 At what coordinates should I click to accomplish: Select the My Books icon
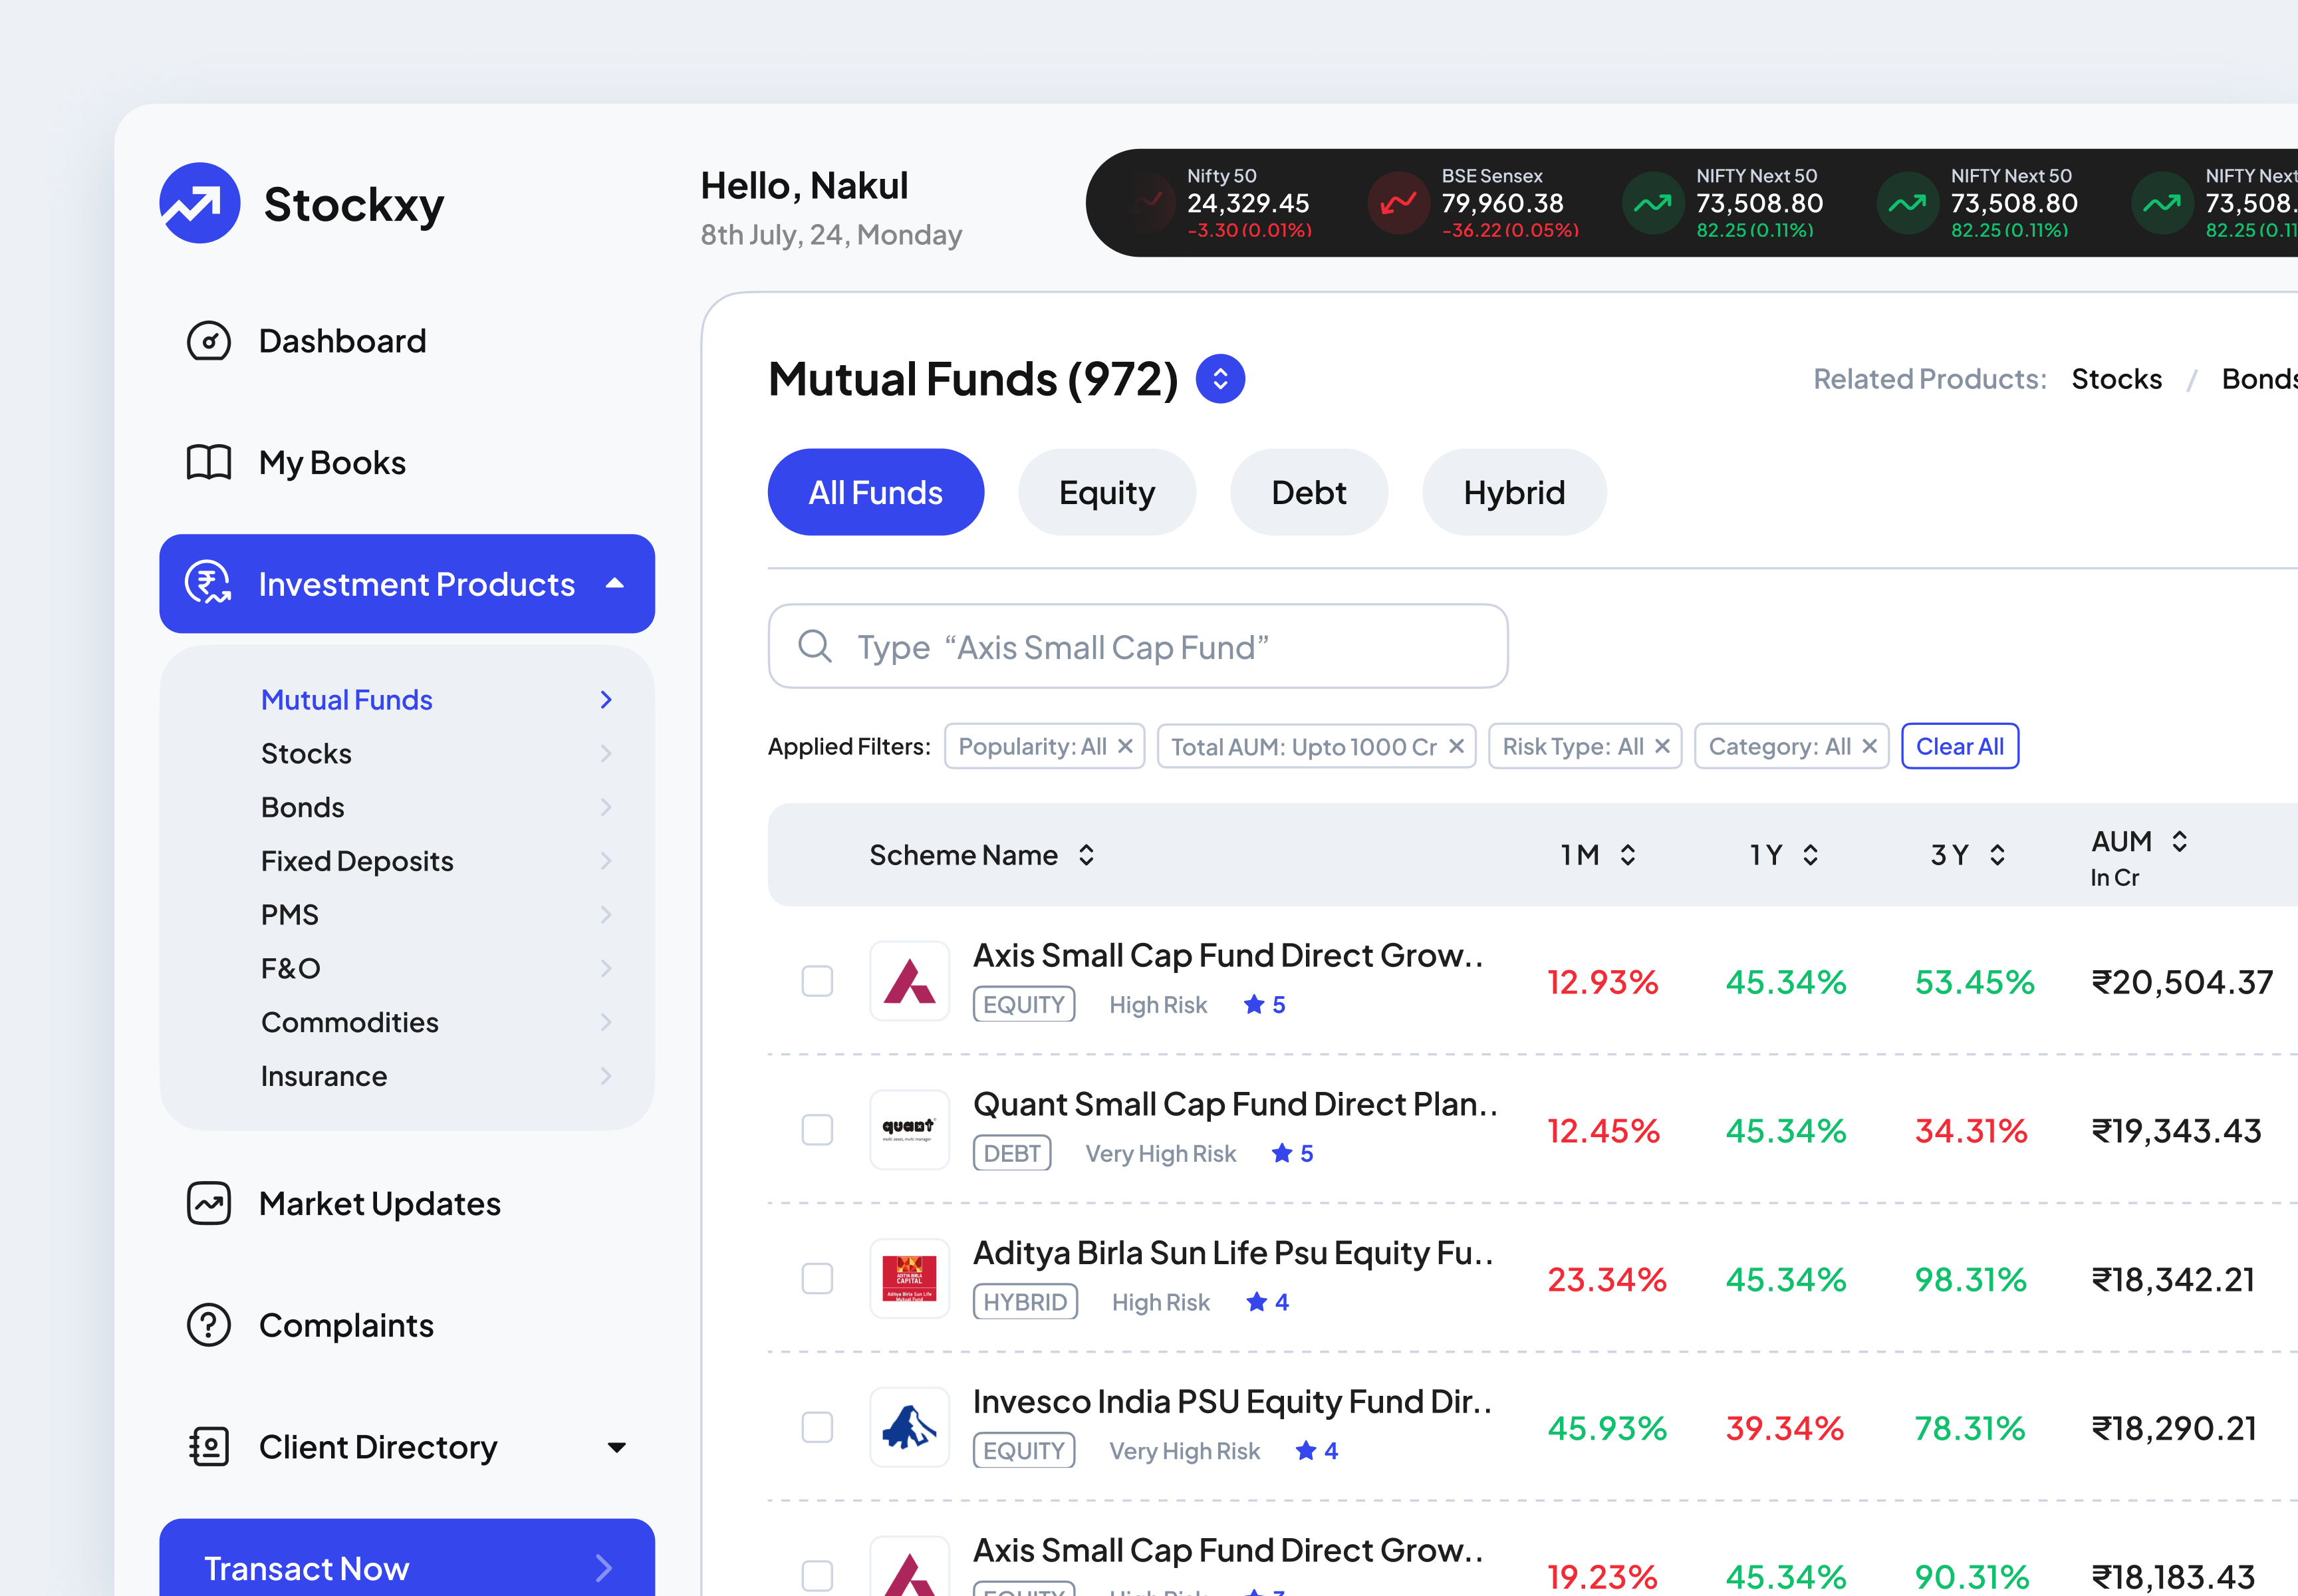click(x=208, y=462)
